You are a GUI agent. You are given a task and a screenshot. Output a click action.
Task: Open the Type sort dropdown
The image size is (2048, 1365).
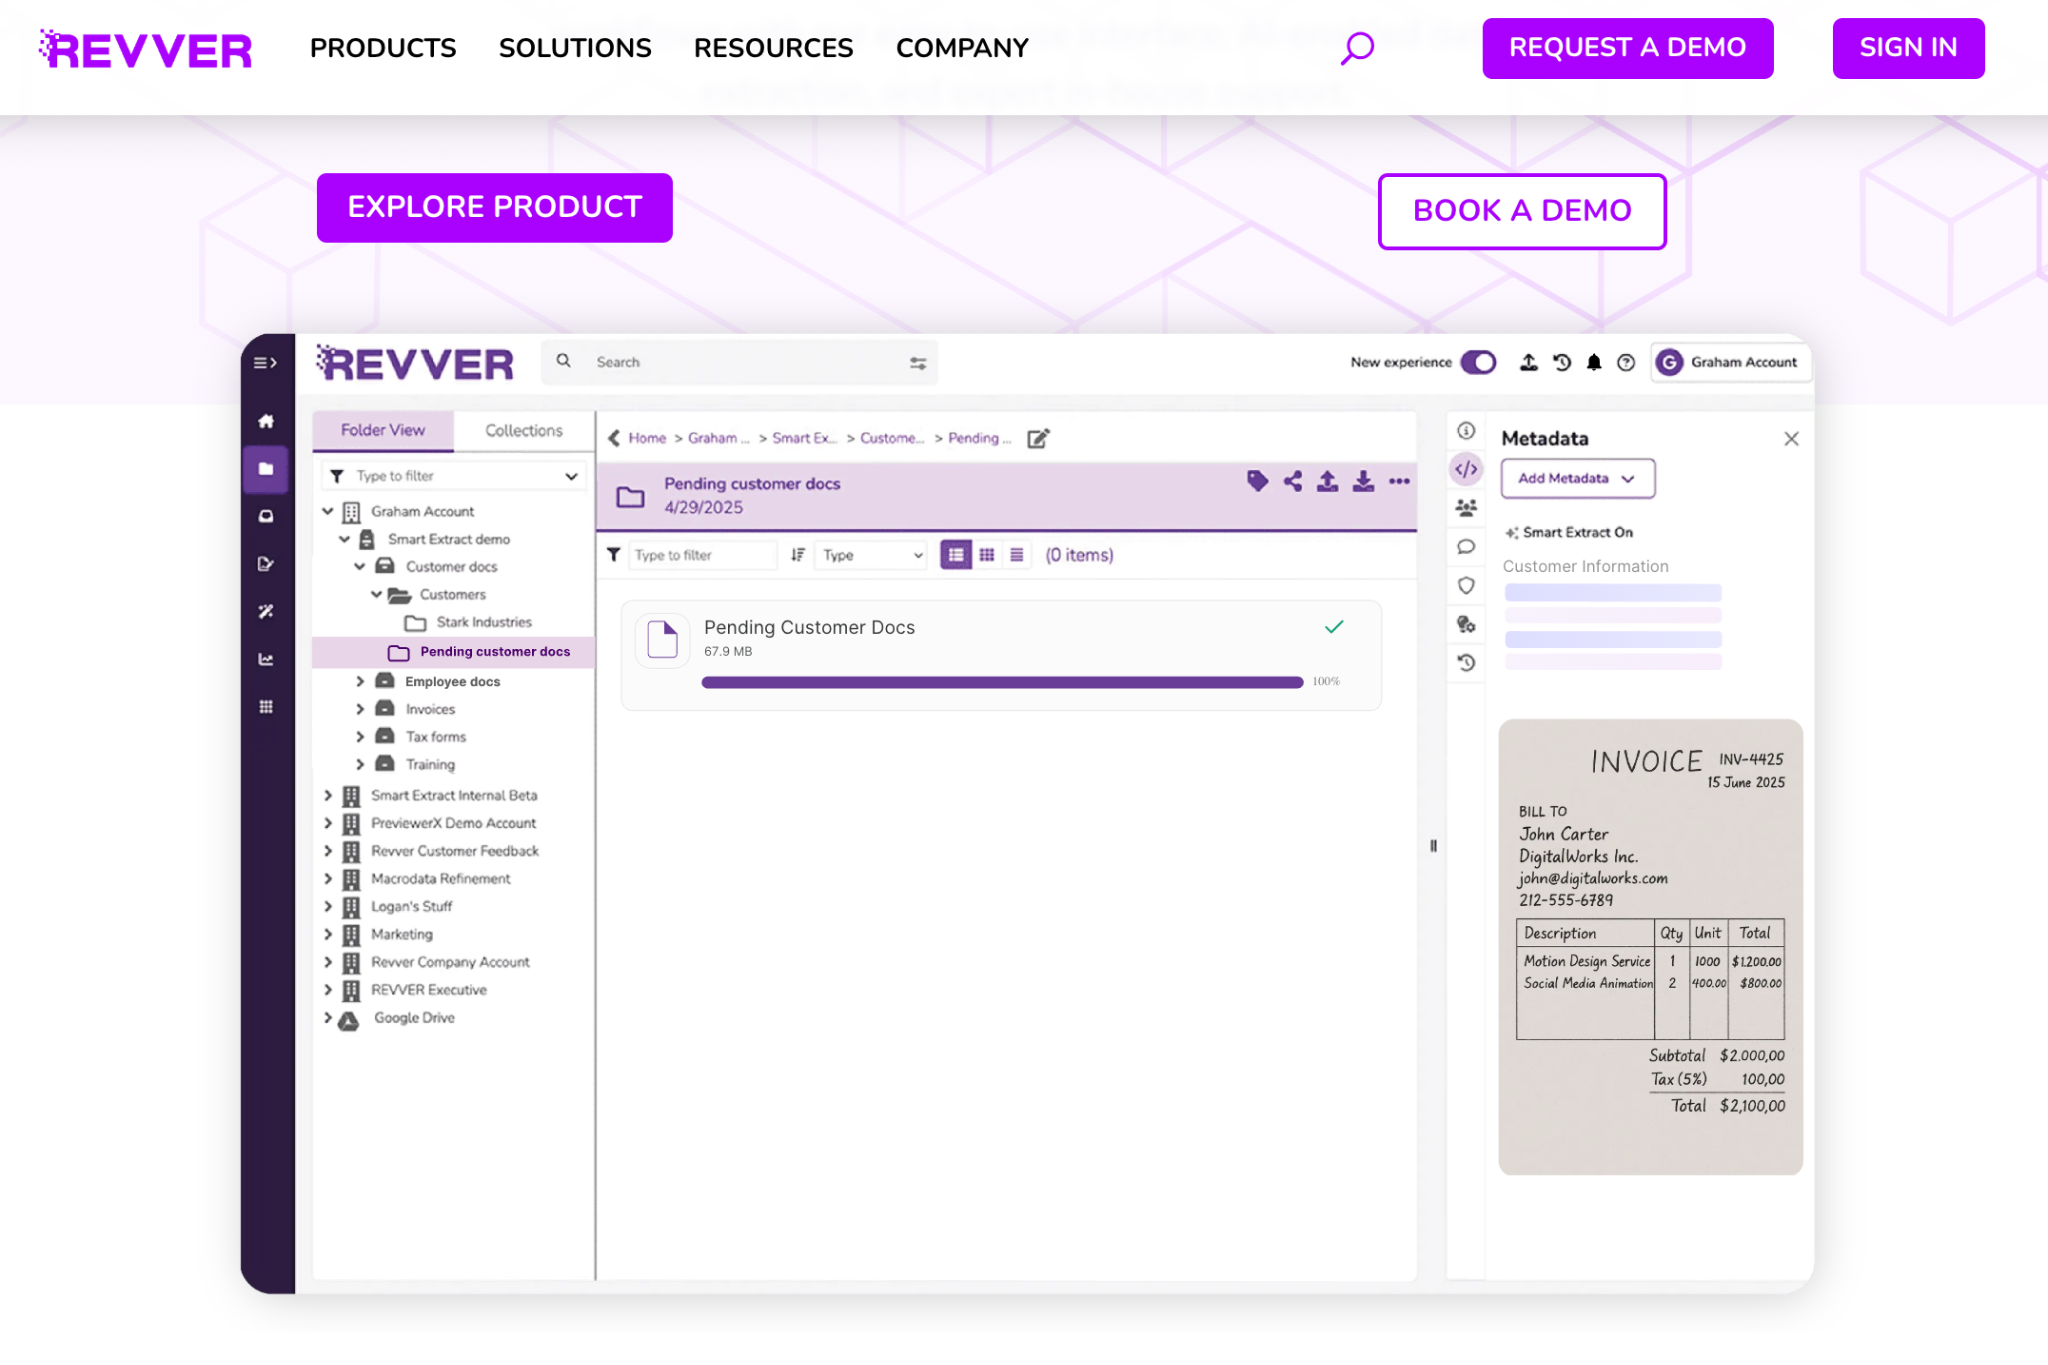click(871, 555)
